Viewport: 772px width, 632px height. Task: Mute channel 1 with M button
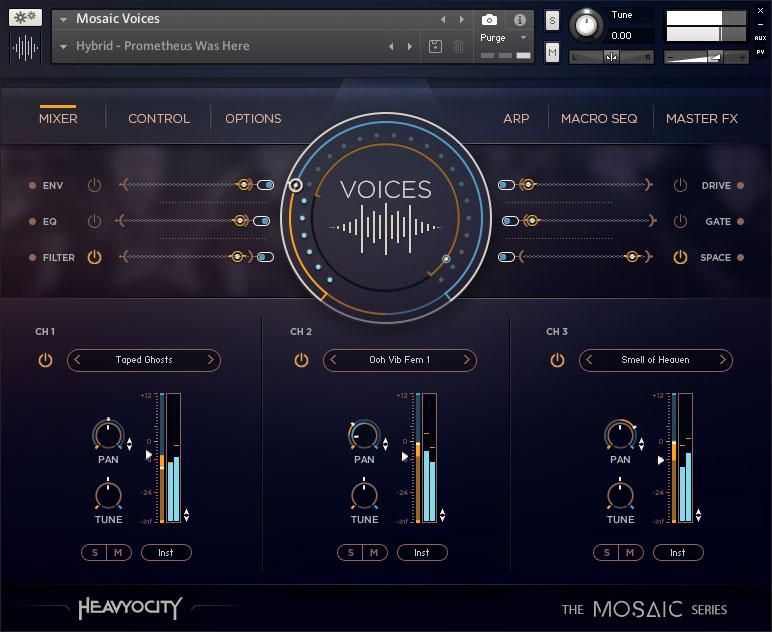click(118, 553)
